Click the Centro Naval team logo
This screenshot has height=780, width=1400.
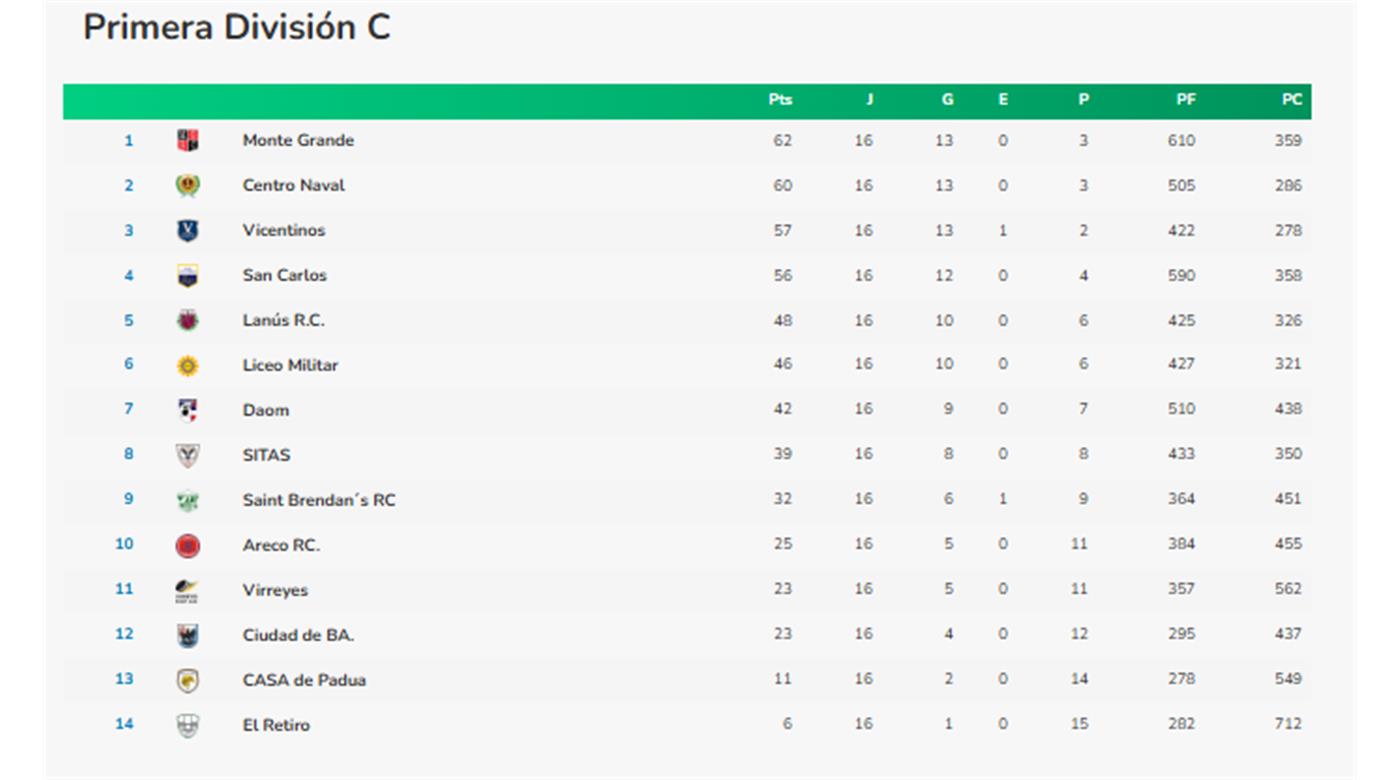[x=188, y=186]
